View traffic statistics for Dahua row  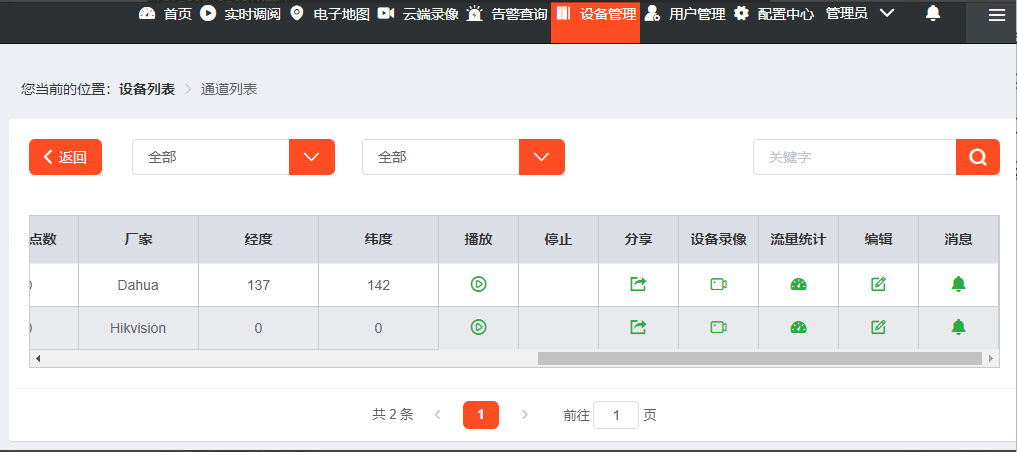point(798,285)
